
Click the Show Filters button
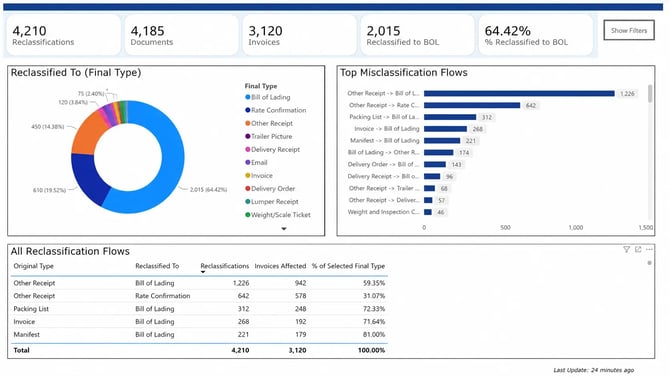629,30
